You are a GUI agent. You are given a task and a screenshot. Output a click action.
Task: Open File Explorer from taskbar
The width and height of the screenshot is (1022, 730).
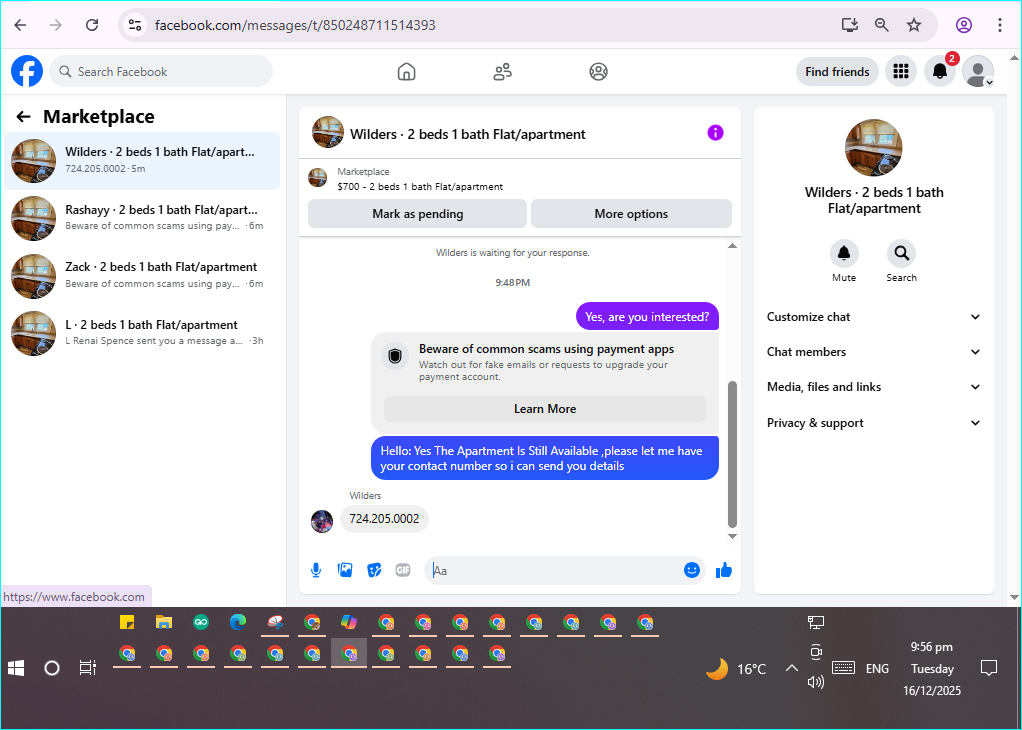click(x=164, y=622)
